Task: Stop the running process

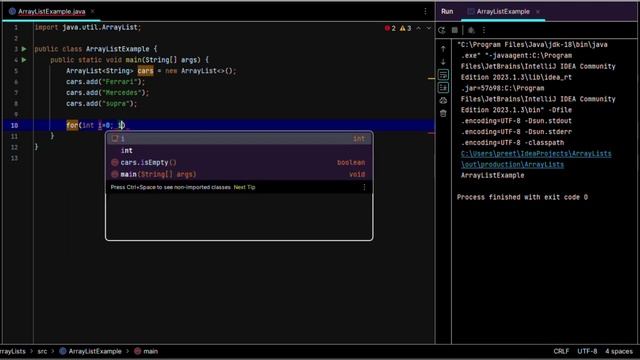Action: [x=455, y=30]
